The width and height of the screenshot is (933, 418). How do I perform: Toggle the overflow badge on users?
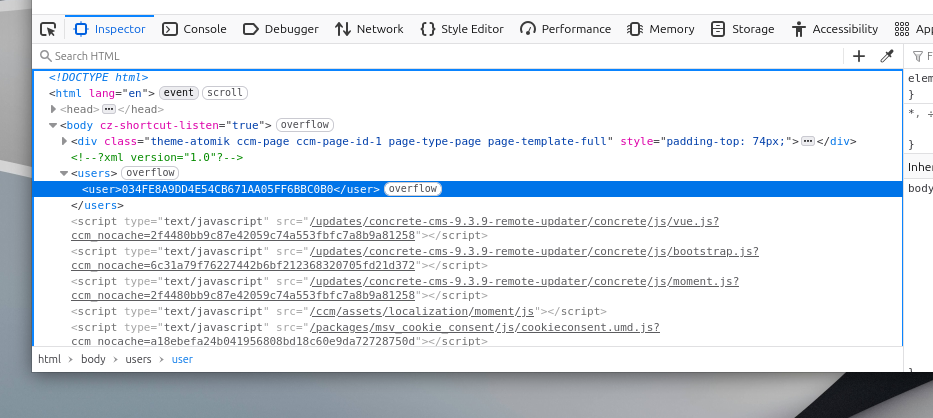click(x=150, y=173)
